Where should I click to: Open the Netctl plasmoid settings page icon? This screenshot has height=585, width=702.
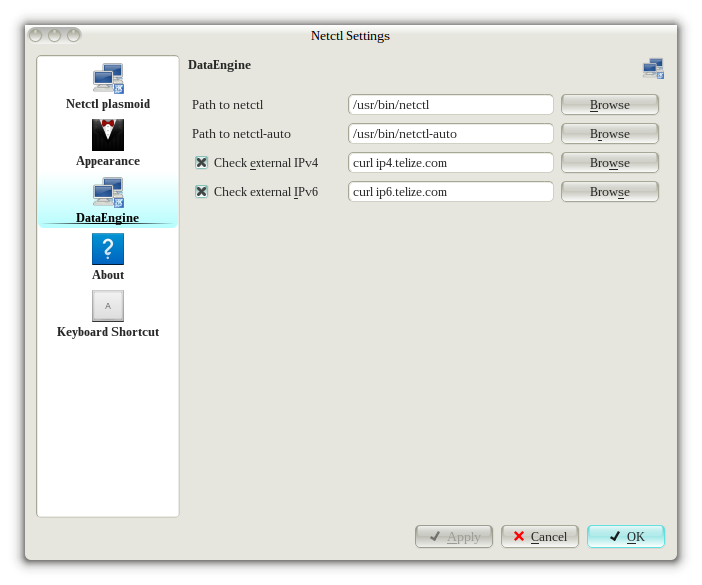pyautogui.click(x=108, y=79)
